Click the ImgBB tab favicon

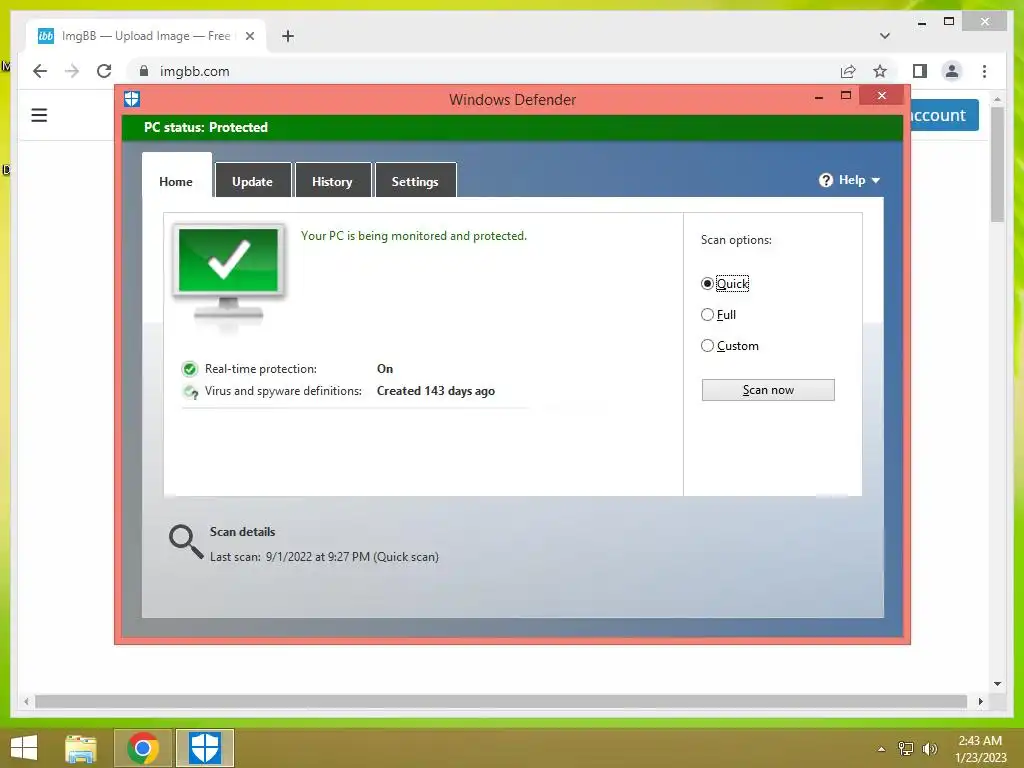(x=46, y=36)
